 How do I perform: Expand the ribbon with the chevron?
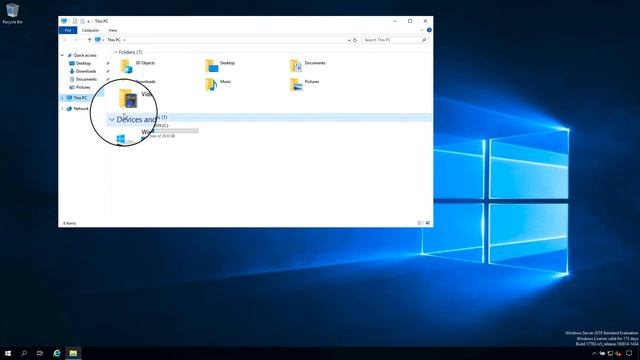pyautogui.click(x=422, y=30)
